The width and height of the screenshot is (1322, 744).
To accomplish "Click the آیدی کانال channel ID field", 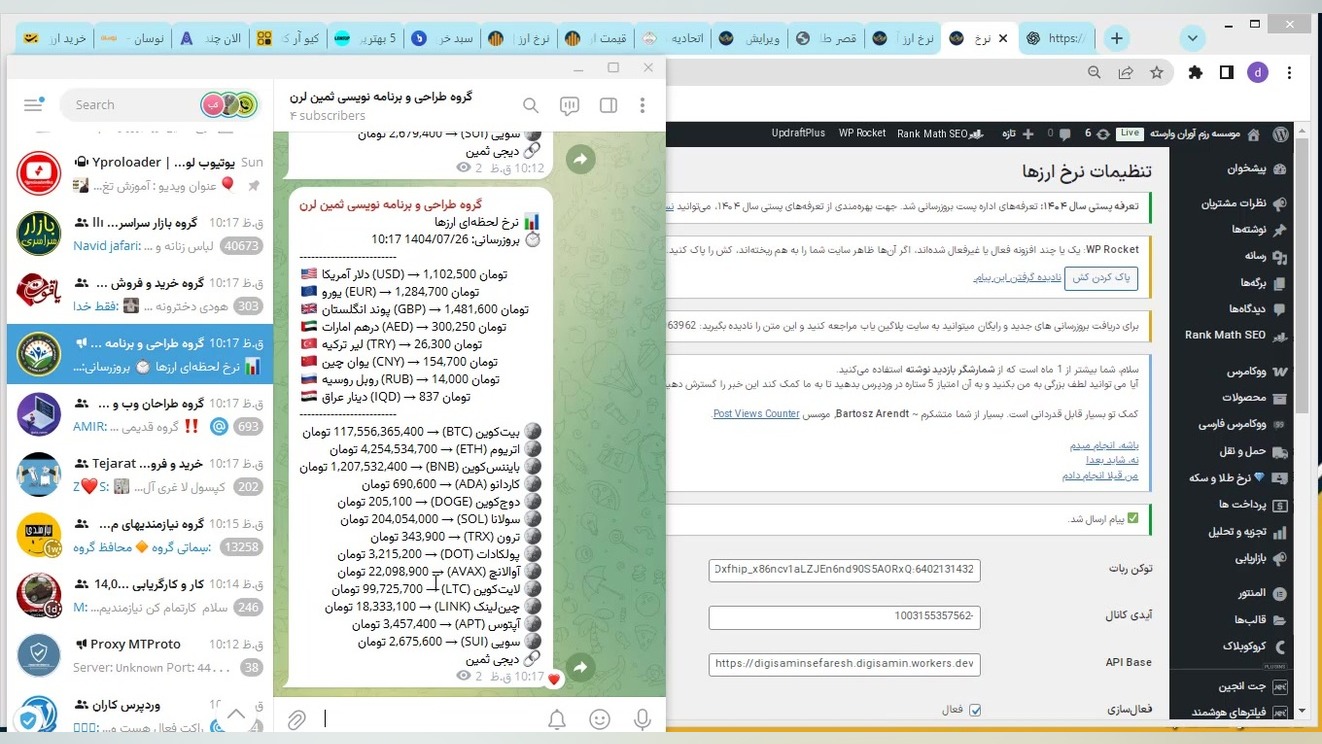I will coord(844,617).
